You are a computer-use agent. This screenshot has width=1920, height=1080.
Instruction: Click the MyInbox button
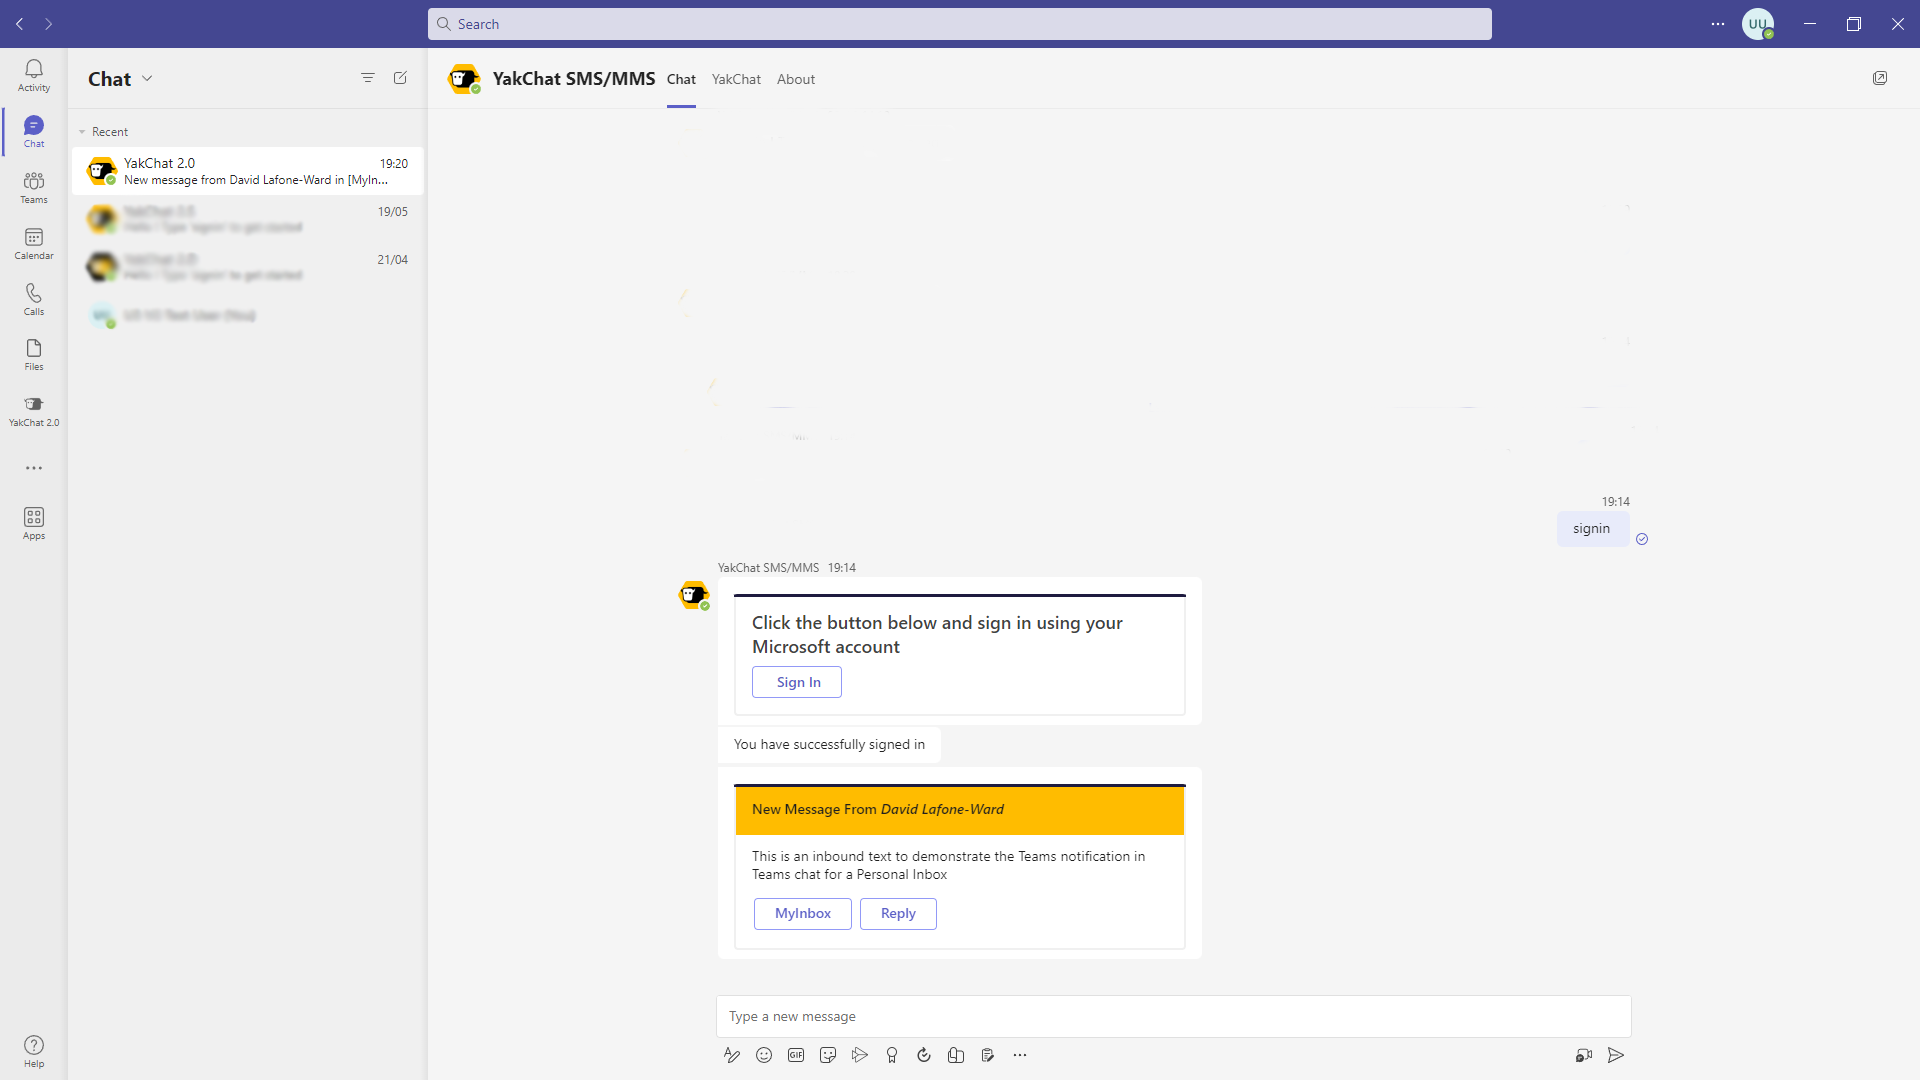point(803,914)
